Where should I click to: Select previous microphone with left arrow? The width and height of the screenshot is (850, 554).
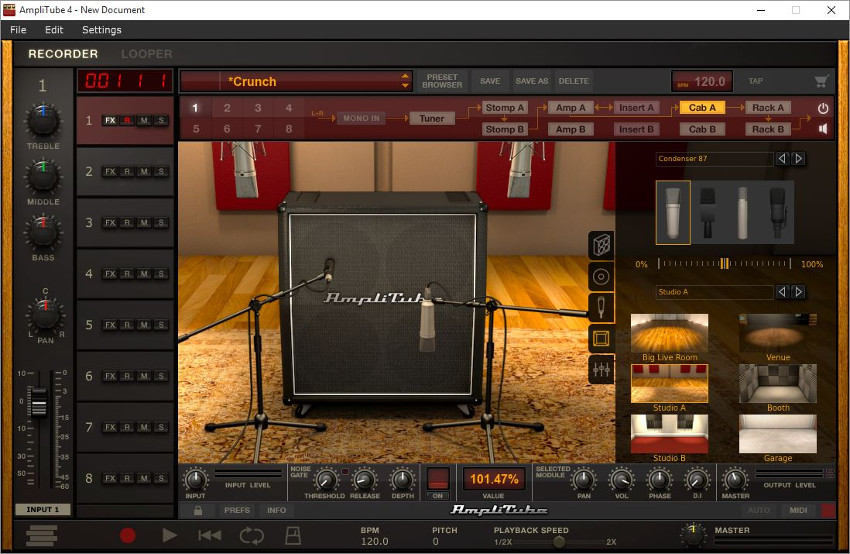pyautogui.click(x=782, y=159)
